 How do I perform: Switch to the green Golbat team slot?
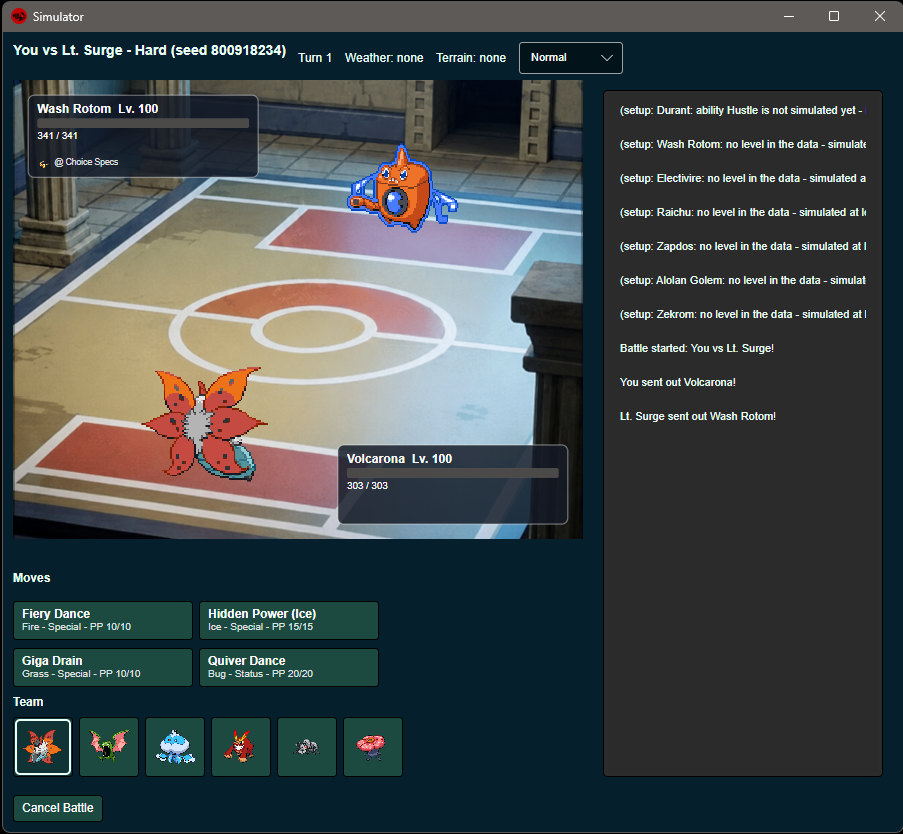tap(109, 746)
